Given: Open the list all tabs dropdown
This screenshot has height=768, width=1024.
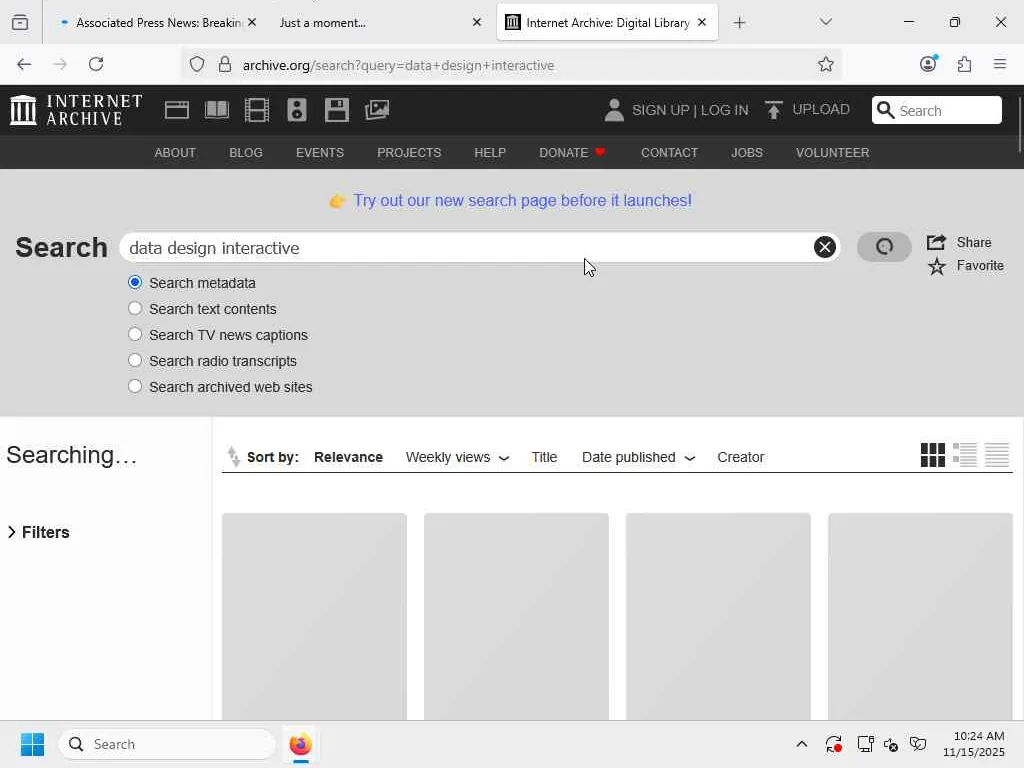Looking at the screenshot, I should point(825,22).
